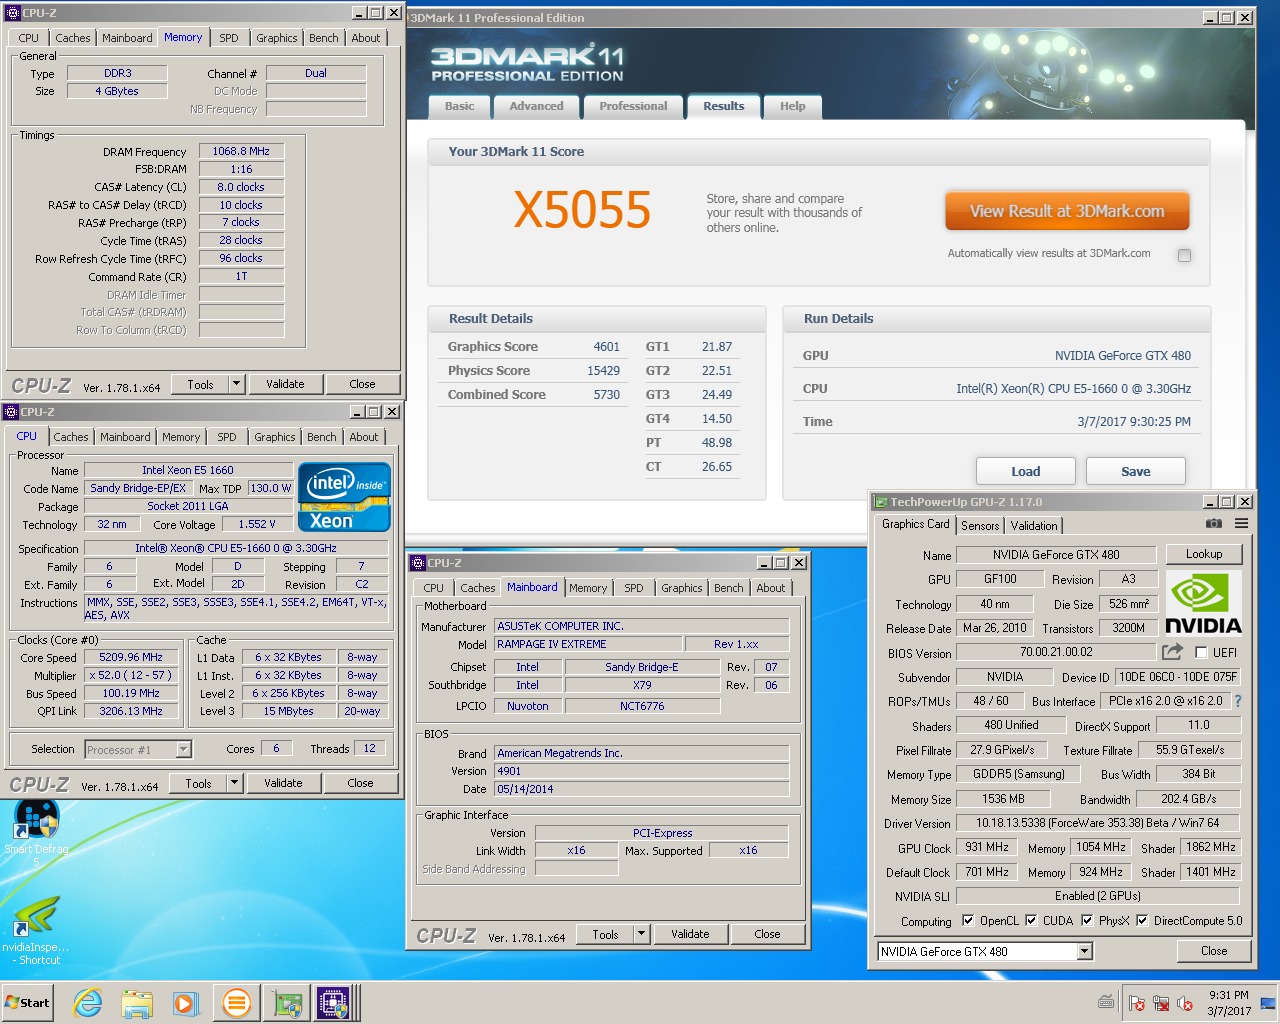Image resolution: width=1280 pixels, height=1024 pixels.
Task: Switch to the orange 3DMark taskbar button
Action: pyautogui.click(x=237, y=1002)
